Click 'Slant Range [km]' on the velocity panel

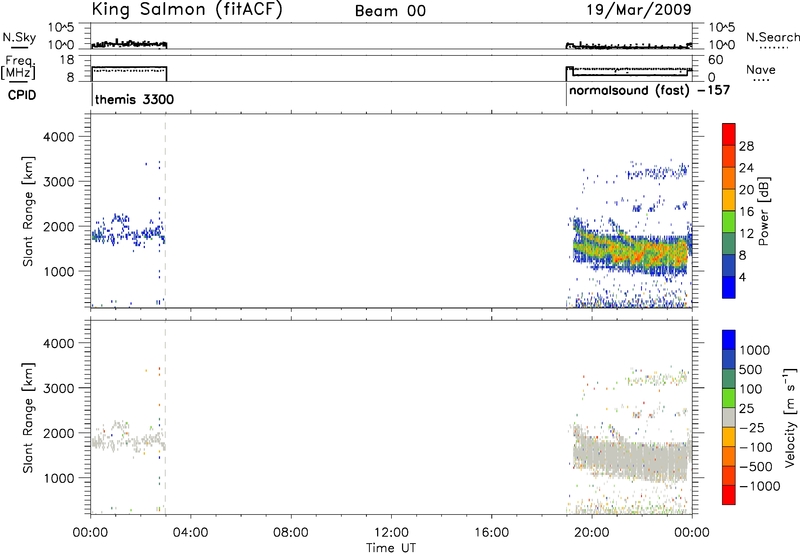coord(28,417)
